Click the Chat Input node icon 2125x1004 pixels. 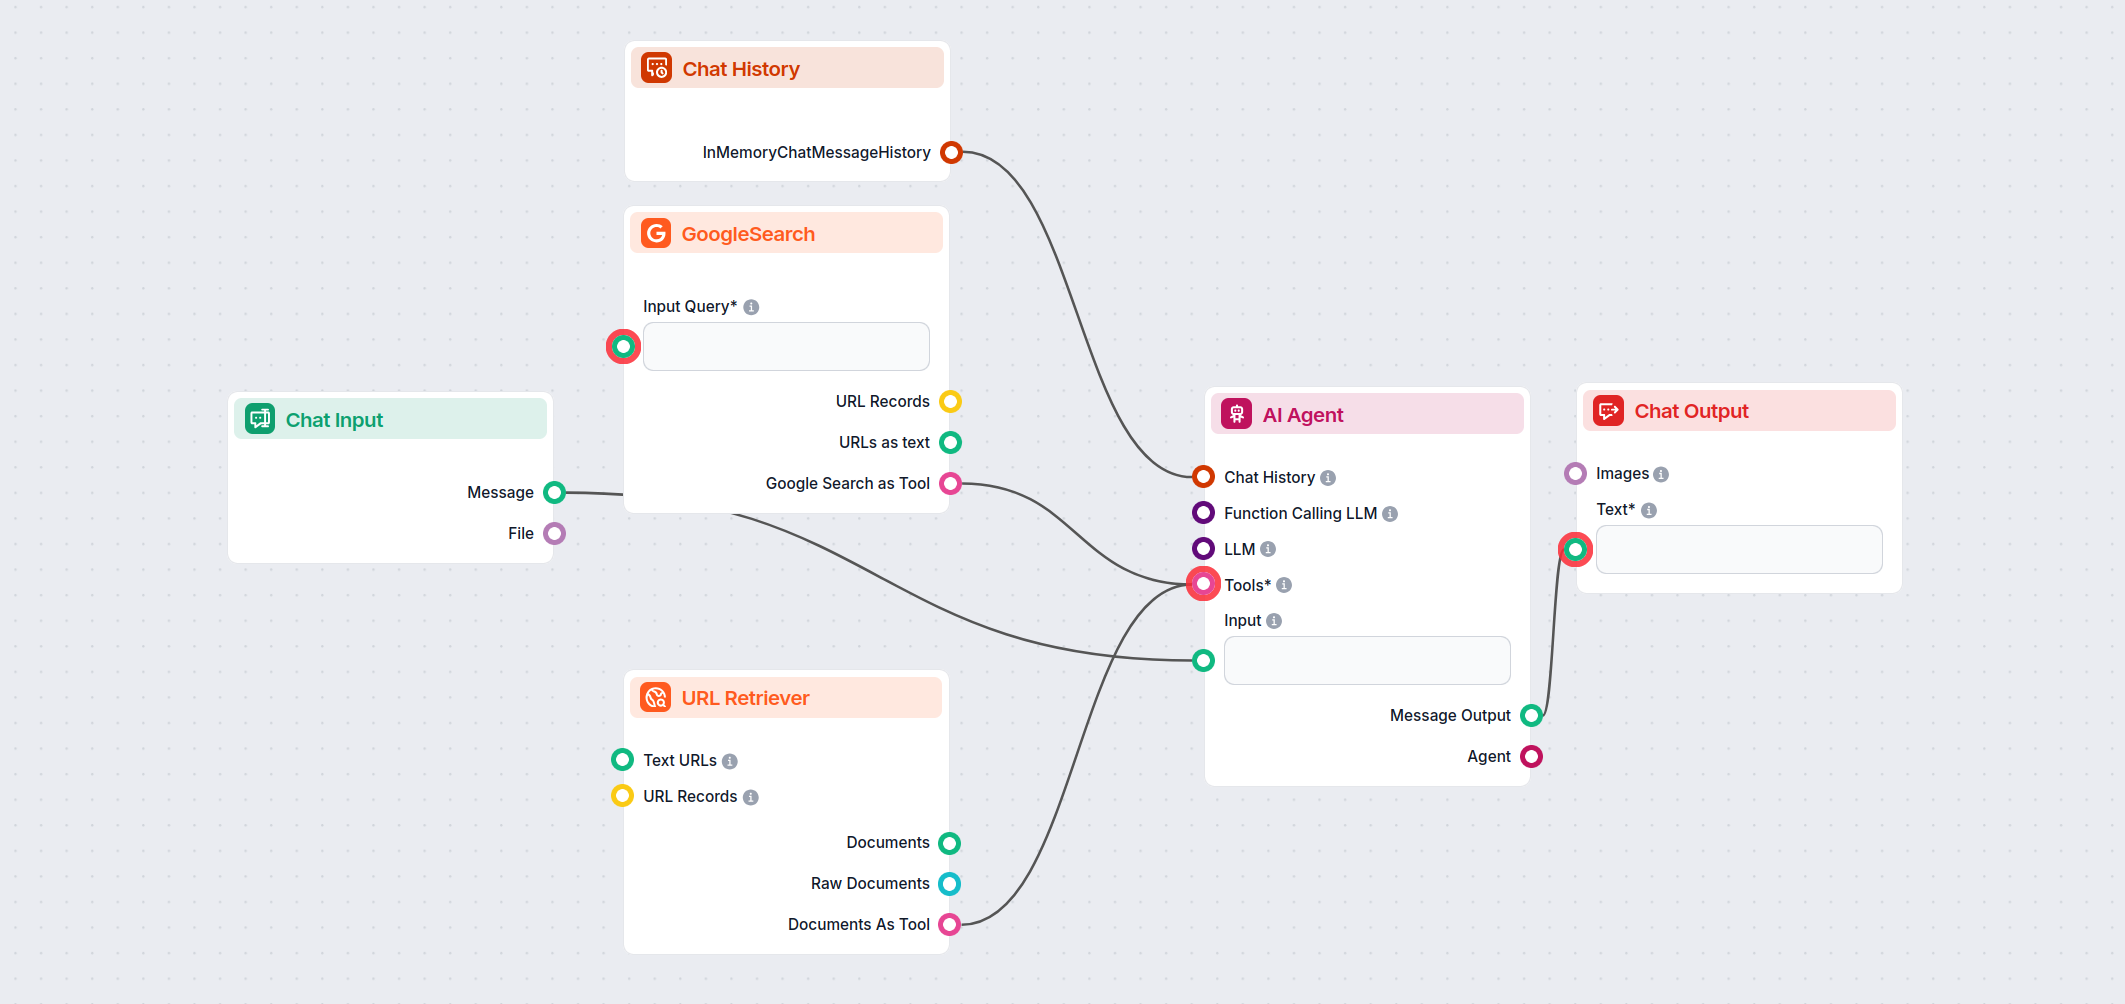point(258,418)
